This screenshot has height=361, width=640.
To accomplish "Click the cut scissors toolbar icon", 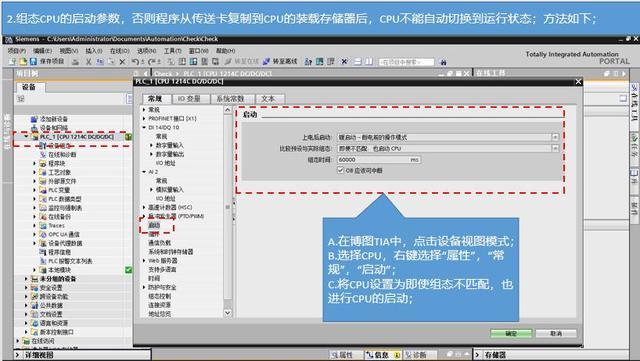I will pyautogui.click(x=89, y=62).
